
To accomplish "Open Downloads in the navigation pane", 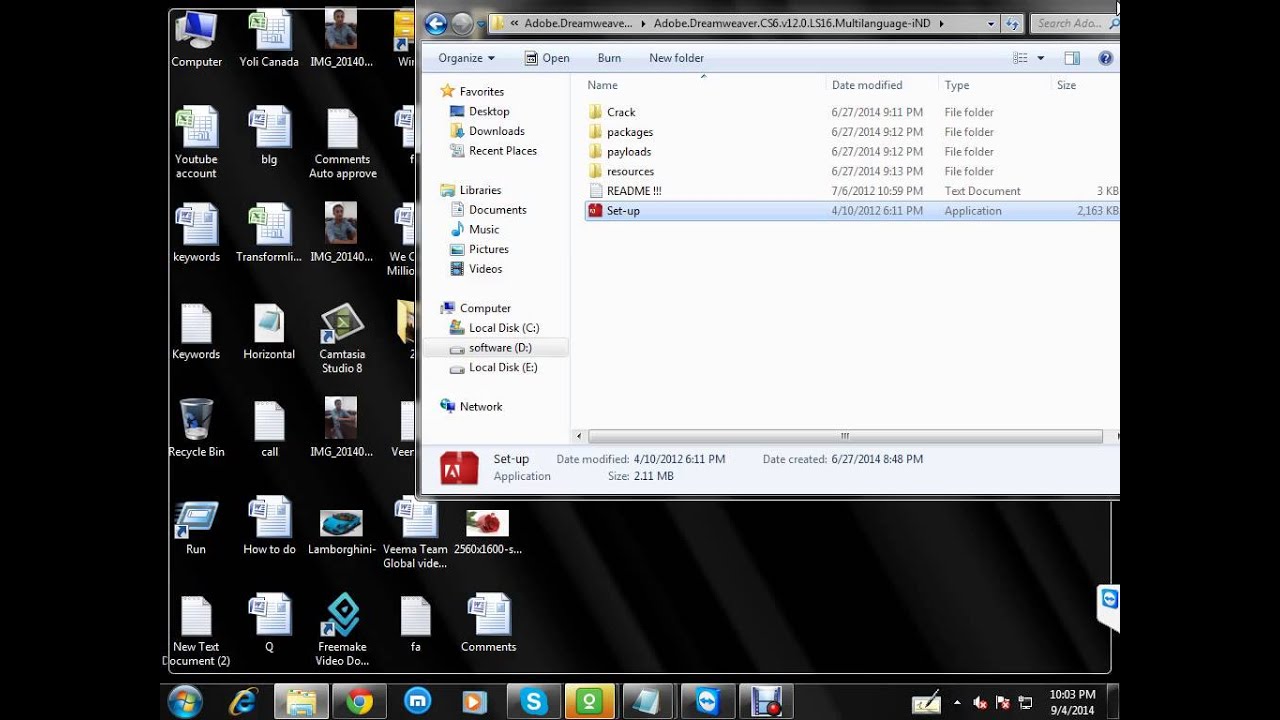I will pyautogui.click(x=496, y=131).
